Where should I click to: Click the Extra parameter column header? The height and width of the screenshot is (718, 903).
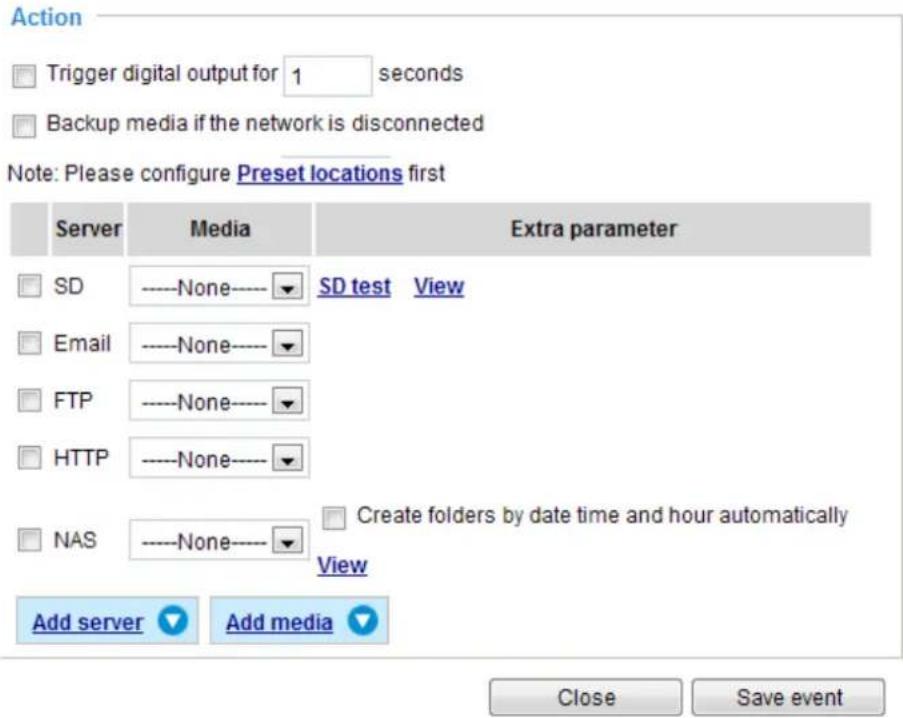click(593, 229)
